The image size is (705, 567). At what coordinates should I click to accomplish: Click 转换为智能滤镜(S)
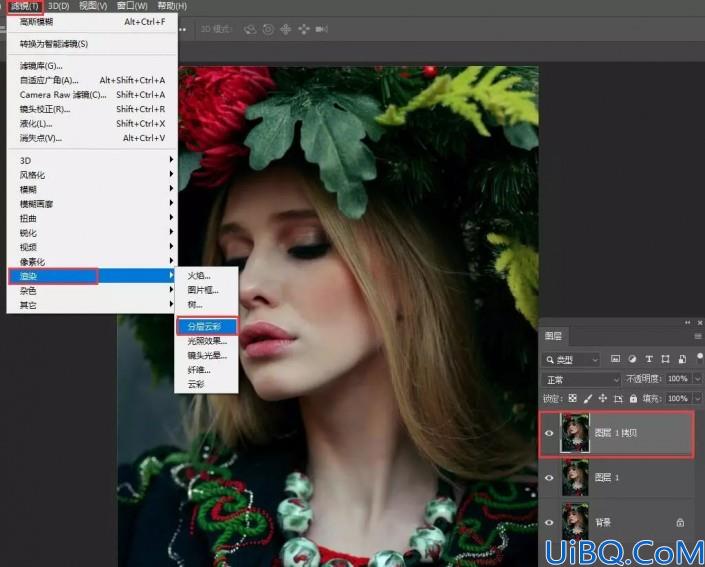pyautogui.click(x=92, y=44)
